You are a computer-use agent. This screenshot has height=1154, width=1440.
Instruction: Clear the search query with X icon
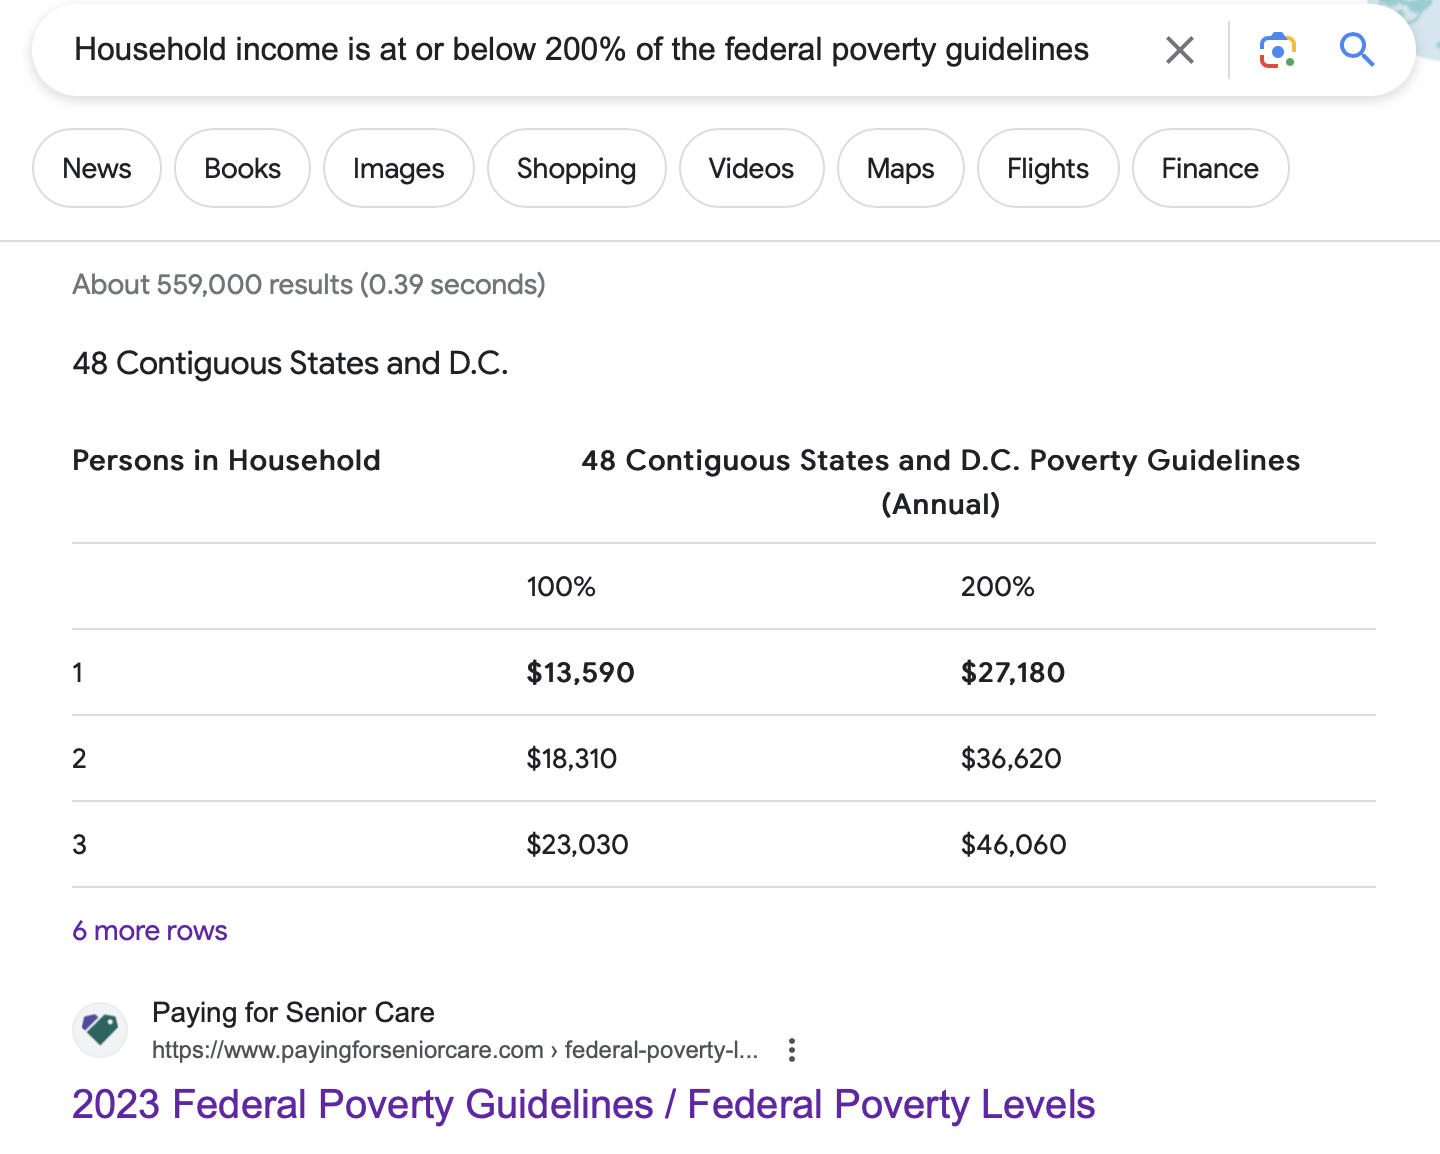click(x=1180, y=50)
